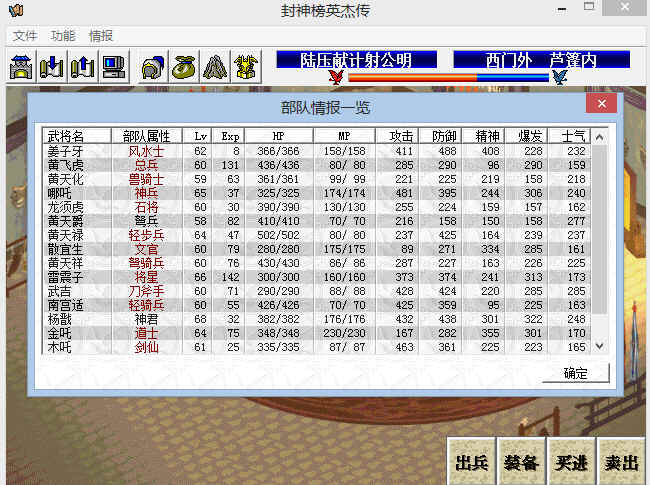Select the 黄天爵 row
650x485 pixels.
(x=317, y=221)
